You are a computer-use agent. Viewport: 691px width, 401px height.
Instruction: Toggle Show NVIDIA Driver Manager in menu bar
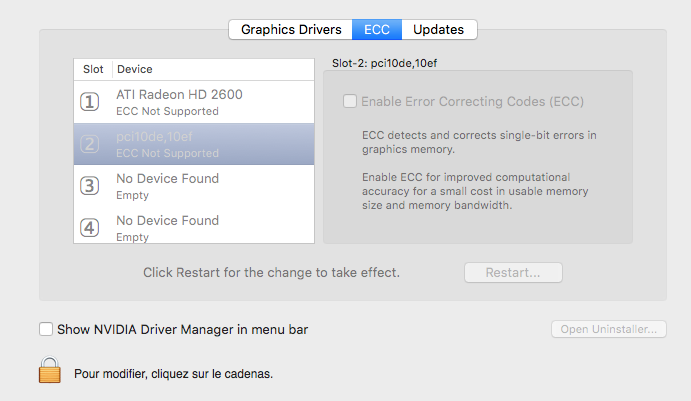coord(46,329)
